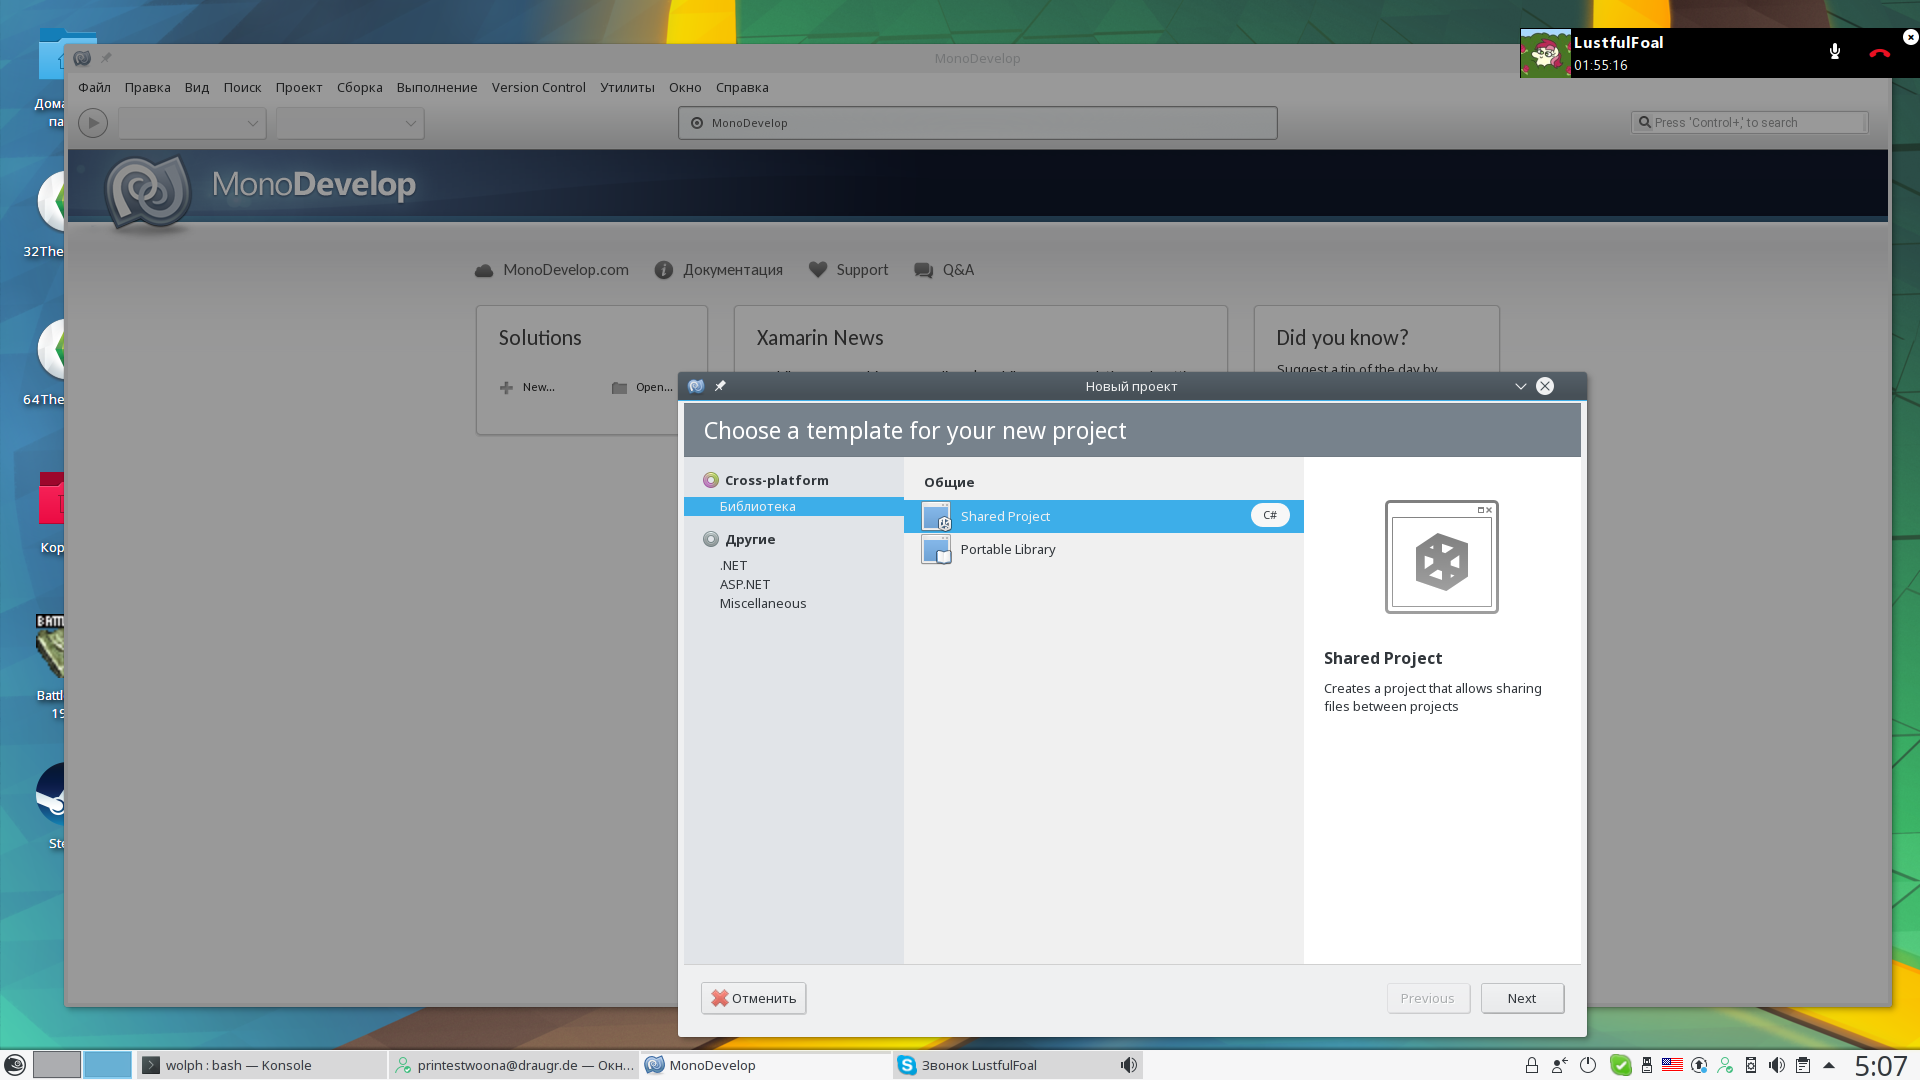The height and width of the screenshot is (1080, 1920).
Task: Click the MonoDevelop.com cloud icon
Action: pyautogui.click(x=484, y=270)
